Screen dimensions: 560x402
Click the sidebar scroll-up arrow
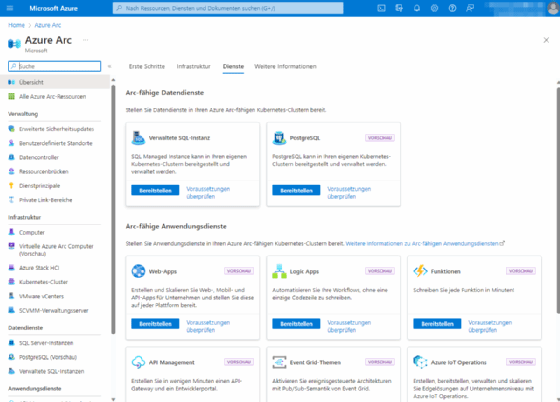(113, 80)
